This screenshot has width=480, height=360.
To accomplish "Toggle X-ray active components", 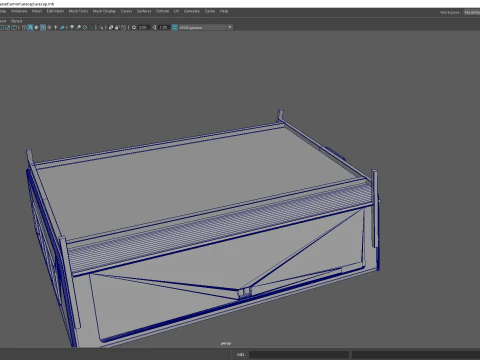I will (117, 27).
